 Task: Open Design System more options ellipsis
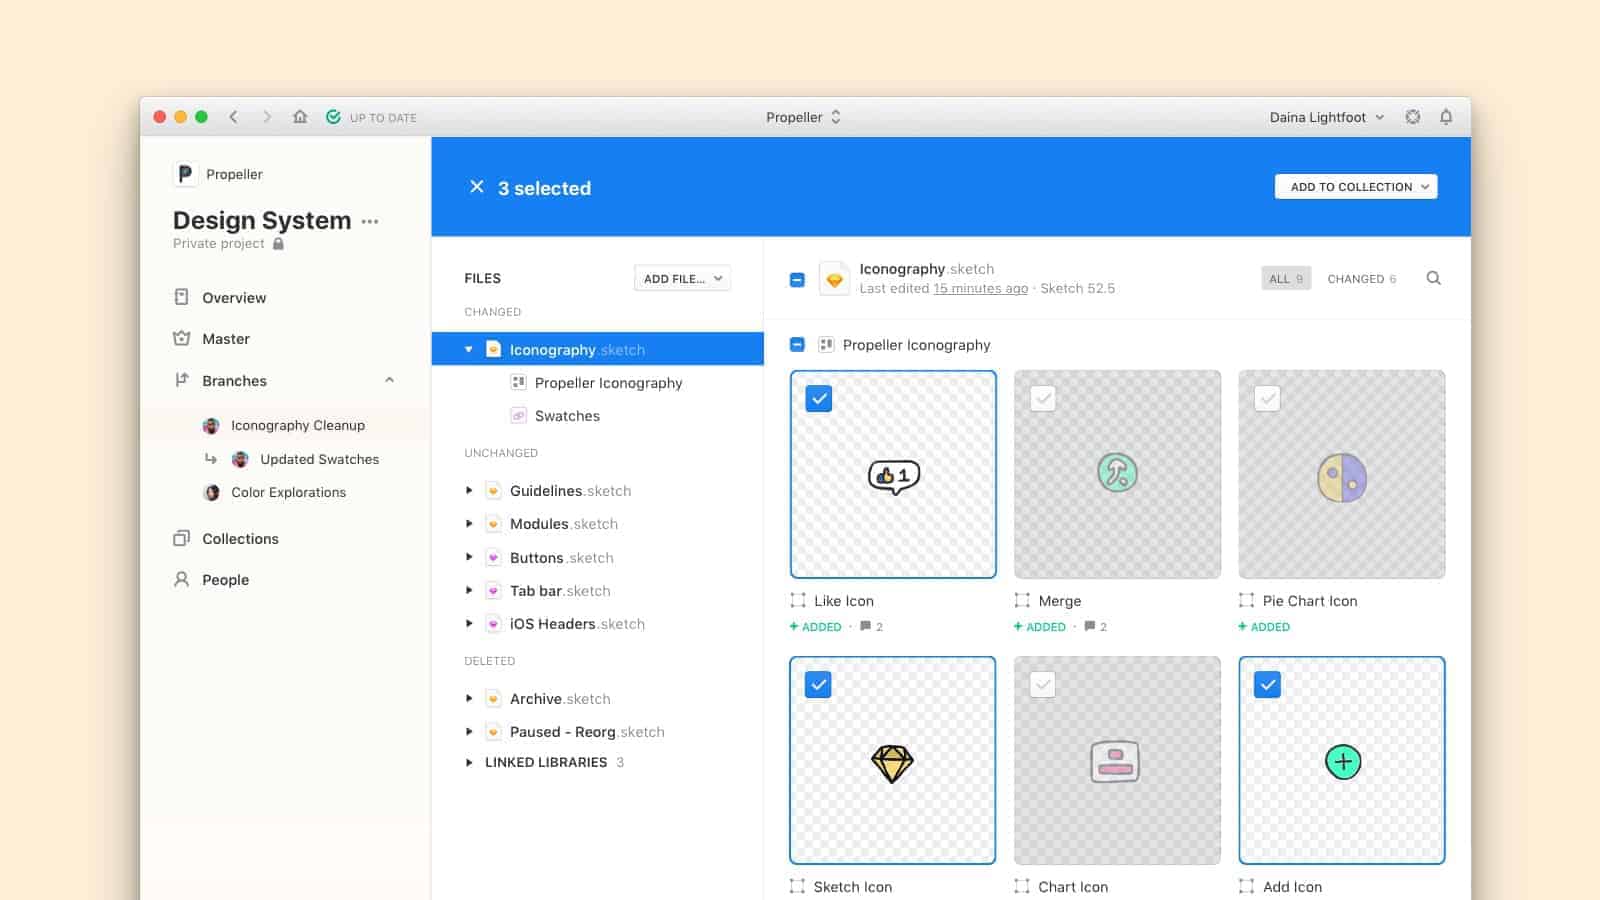pos(370,222)
